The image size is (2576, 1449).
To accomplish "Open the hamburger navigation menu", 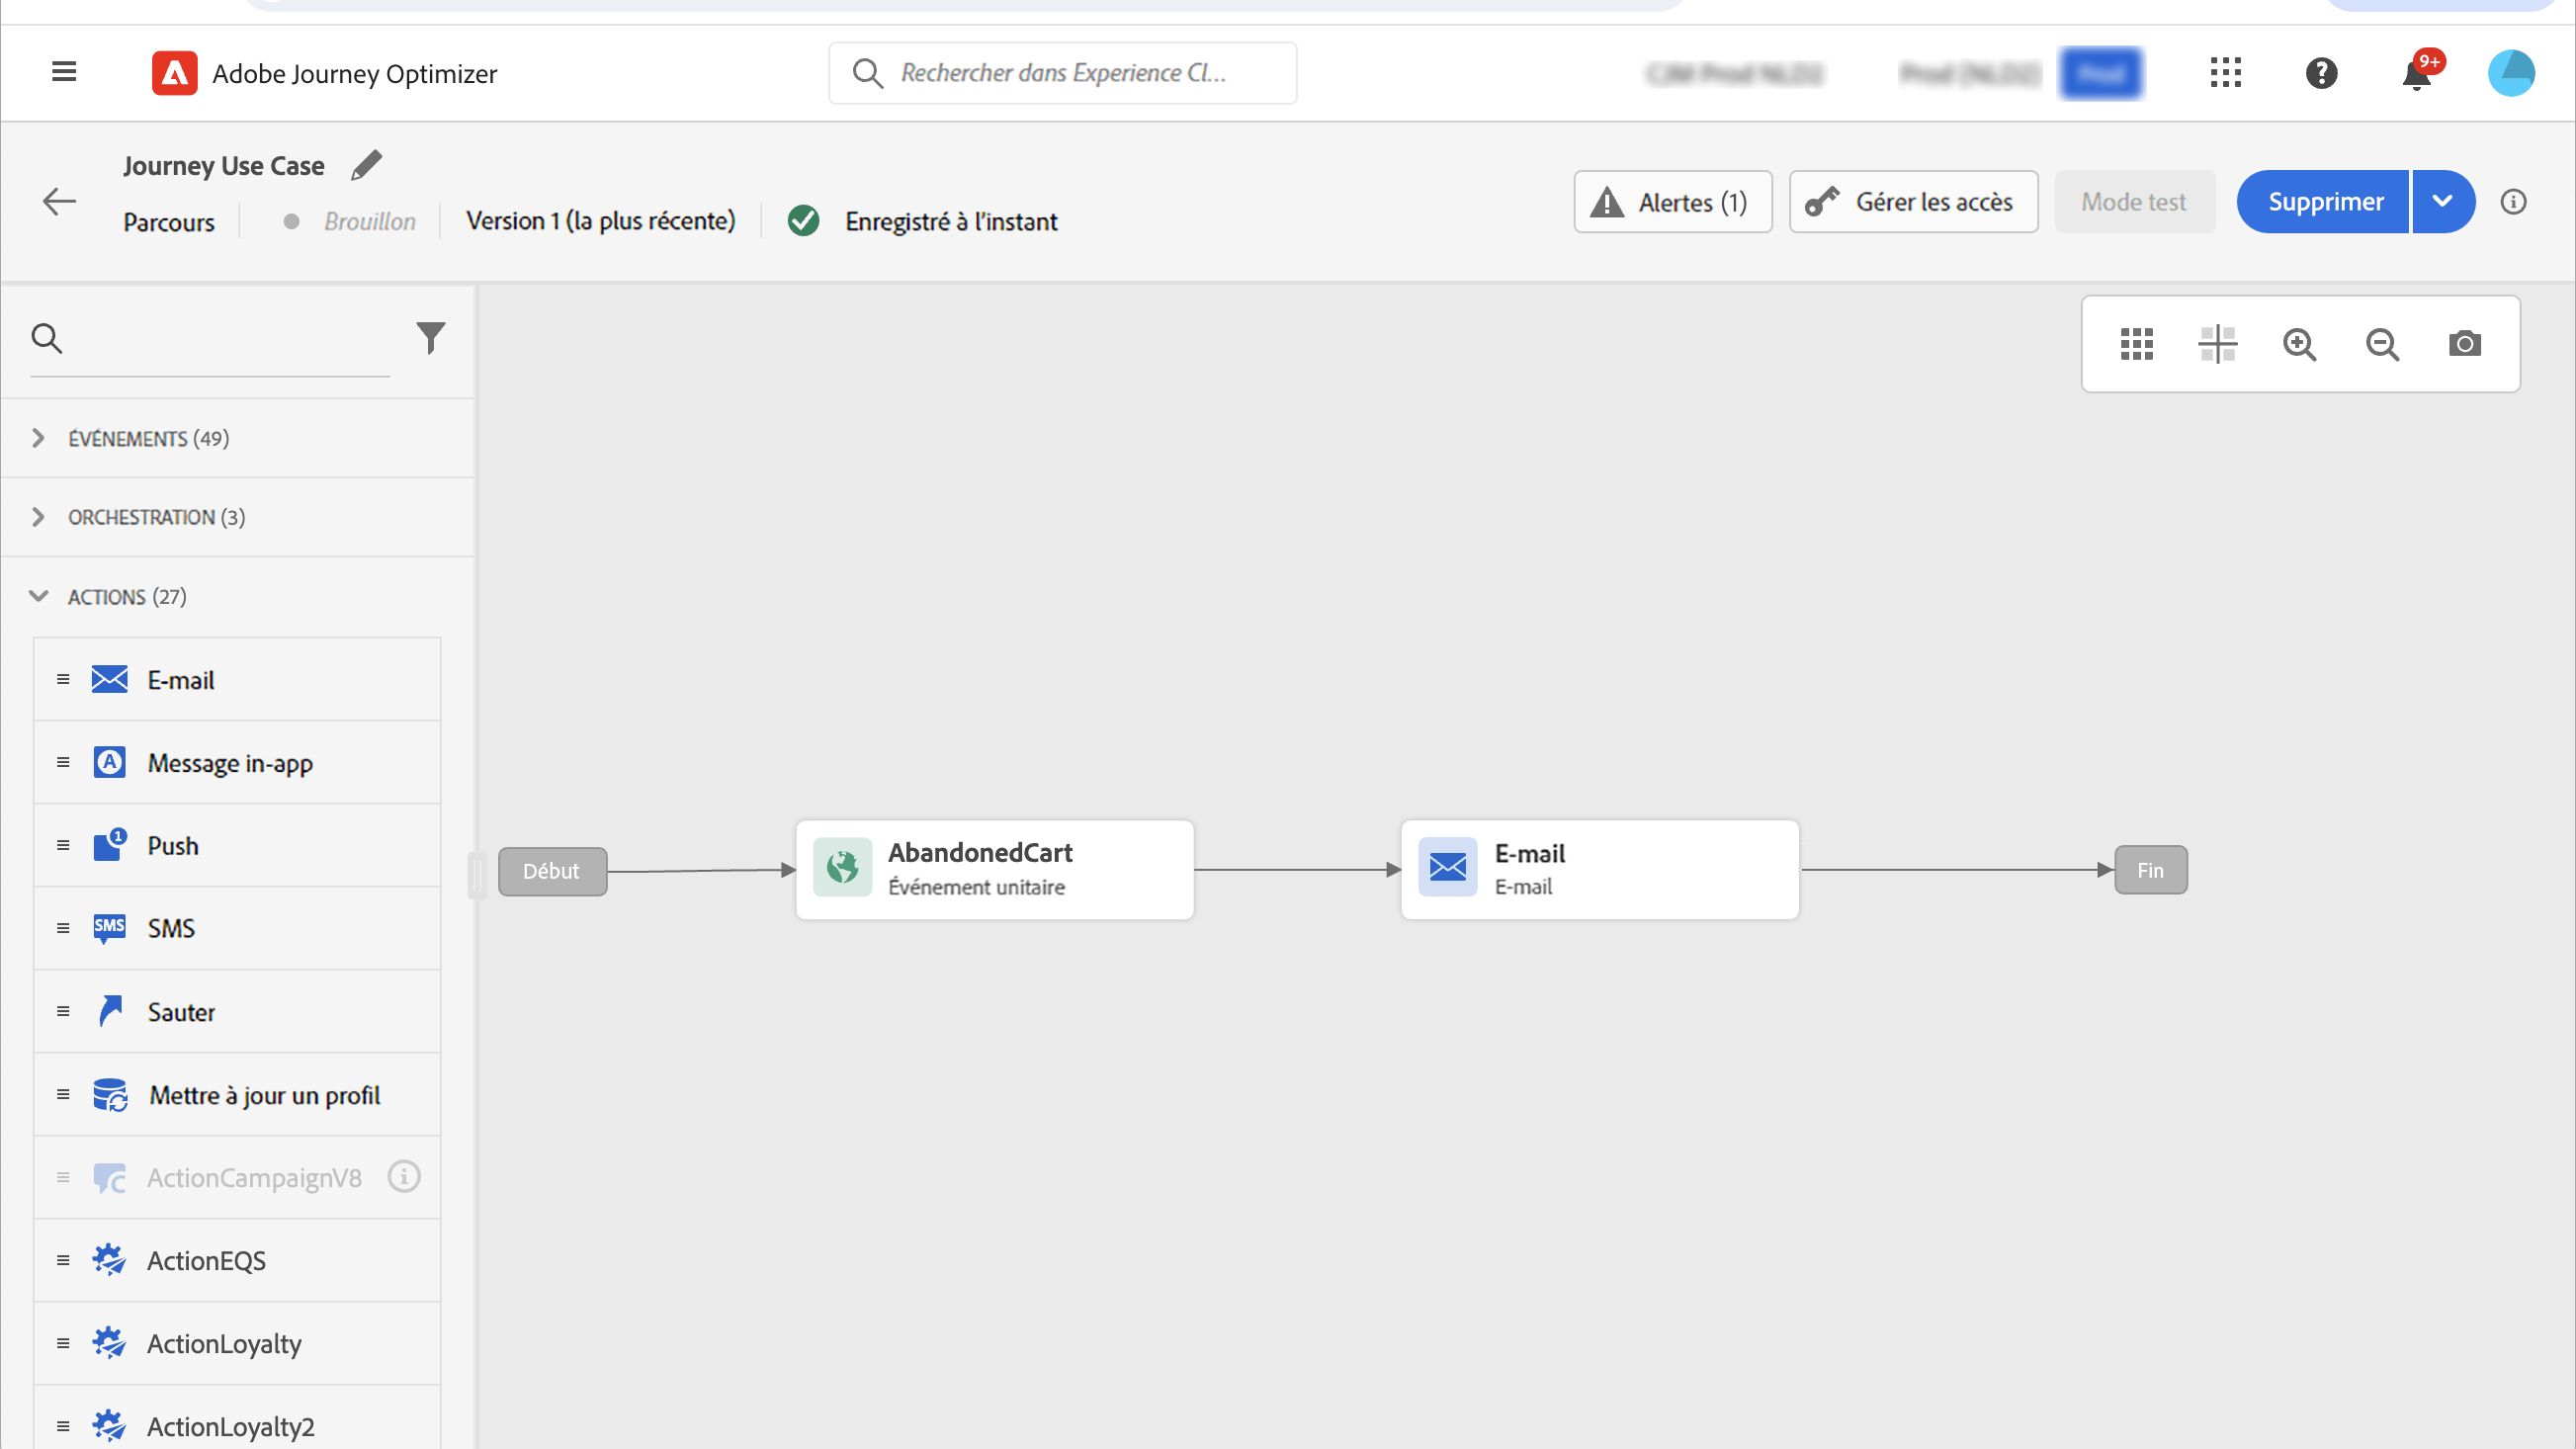I will [x=64, y=72].
